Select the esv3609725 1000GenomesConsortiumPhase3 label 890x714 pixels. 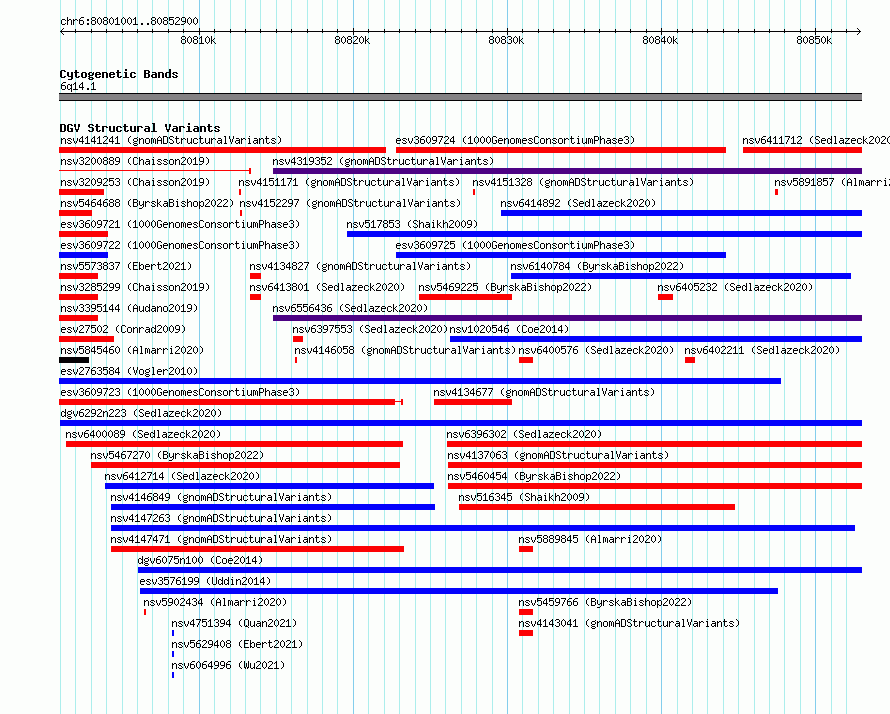coord(515,245)
